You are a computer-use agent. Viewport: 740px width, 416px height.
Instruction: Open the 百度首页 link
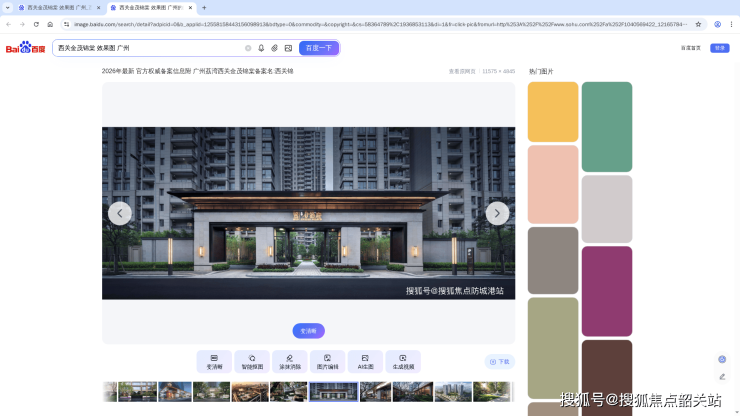tap(690, 48)
